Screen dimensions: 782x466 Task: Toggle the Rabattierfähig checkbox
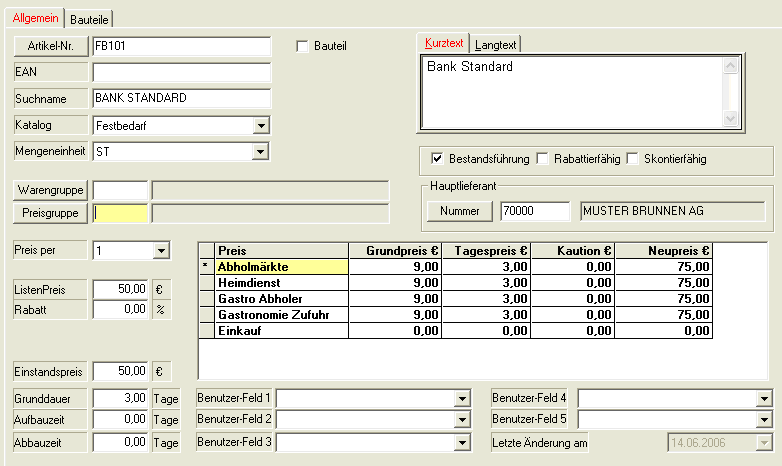[542, 159]
